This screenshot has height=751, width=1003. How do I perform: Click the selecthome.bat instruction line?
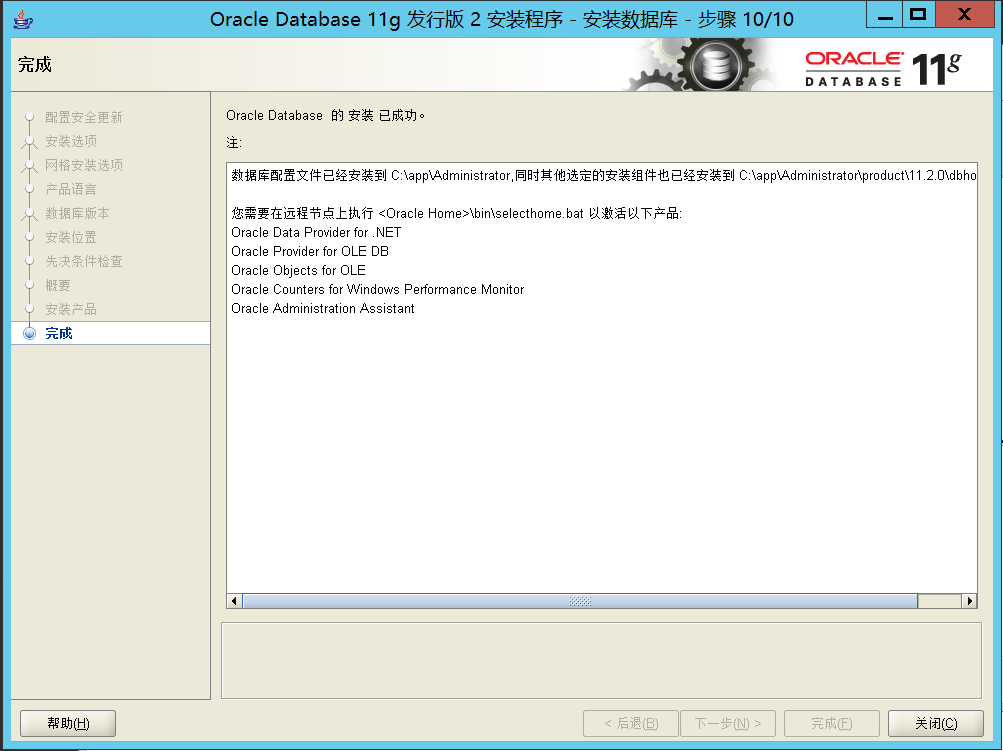(456, 213)
